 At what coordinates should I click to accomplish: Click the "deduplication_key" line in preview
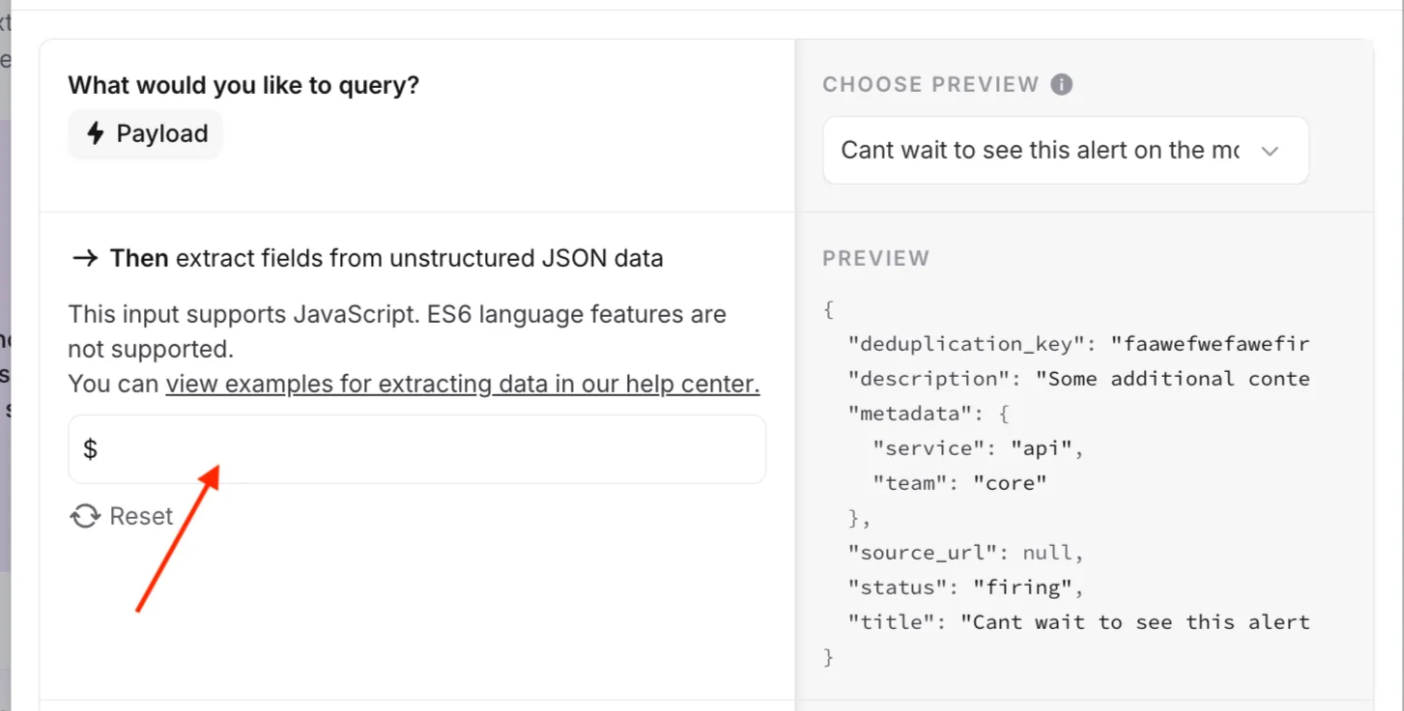[1078, 344]
